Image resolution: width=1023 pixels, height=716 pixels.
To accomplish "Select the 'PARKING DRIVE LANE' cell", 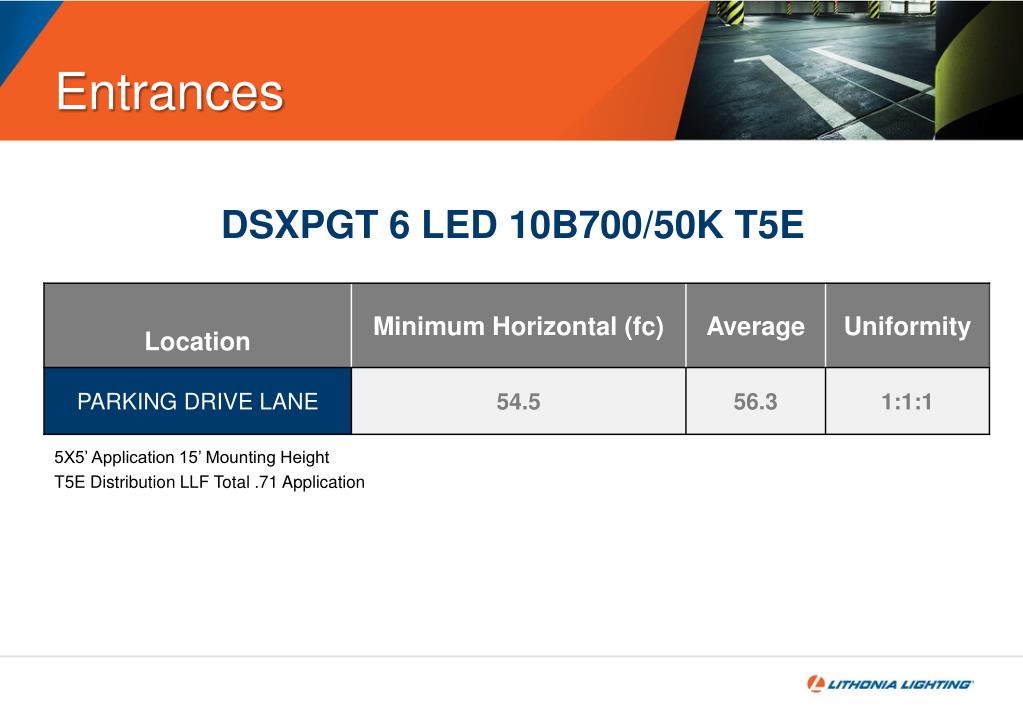I will pyautogui.click(x=197, y=401).
